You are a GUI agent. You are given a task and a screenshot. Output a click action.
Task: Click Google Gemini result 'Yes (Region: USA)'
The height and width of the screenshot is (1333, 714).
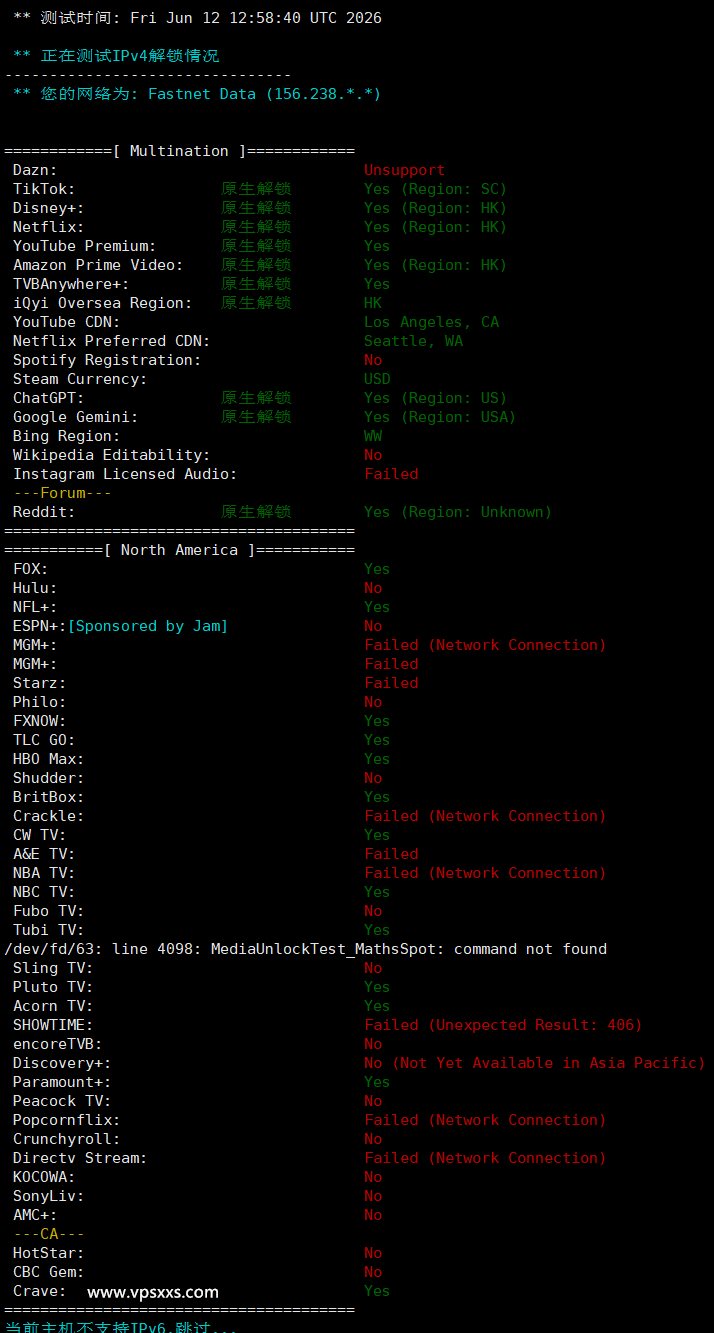click(440, 417)
